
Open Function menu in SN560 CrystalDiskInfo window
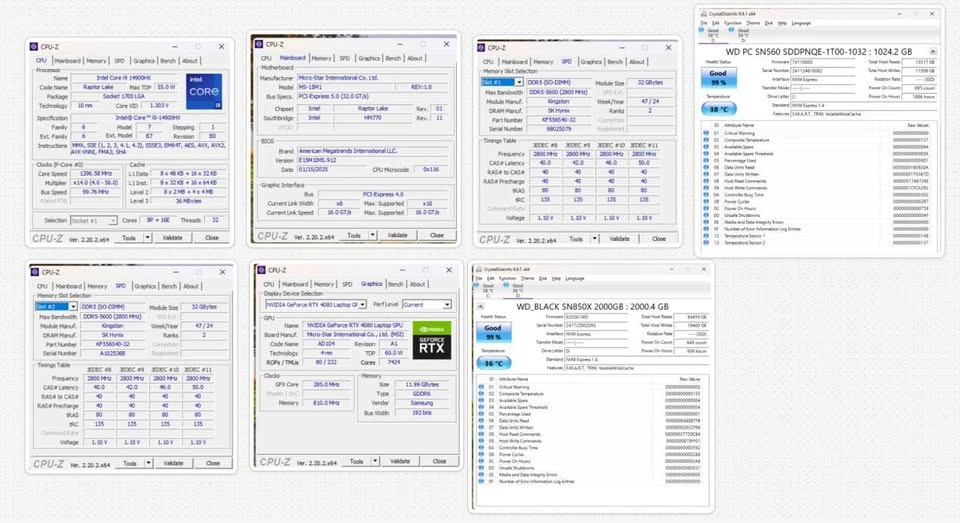pos(733,23)
